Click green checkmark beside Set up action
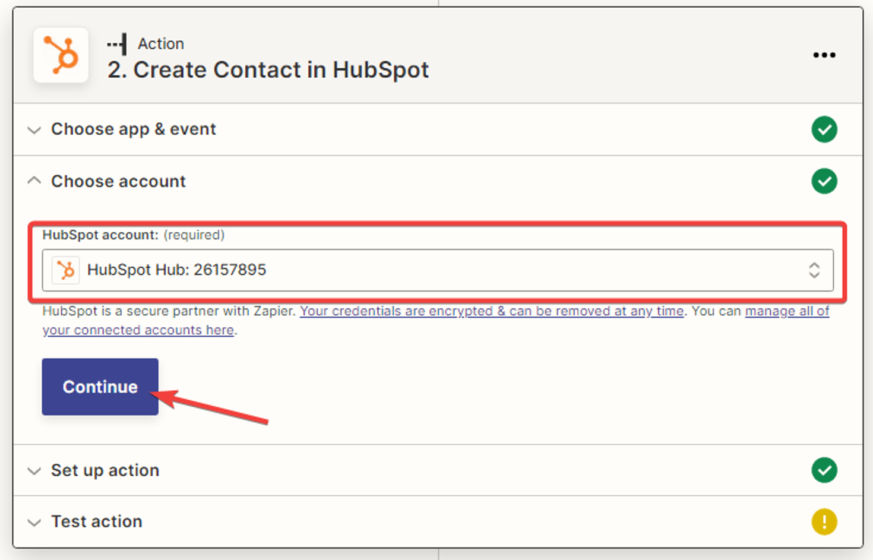Screen dimensions: 873x560 pyautogui.click(x=824, y=470)
